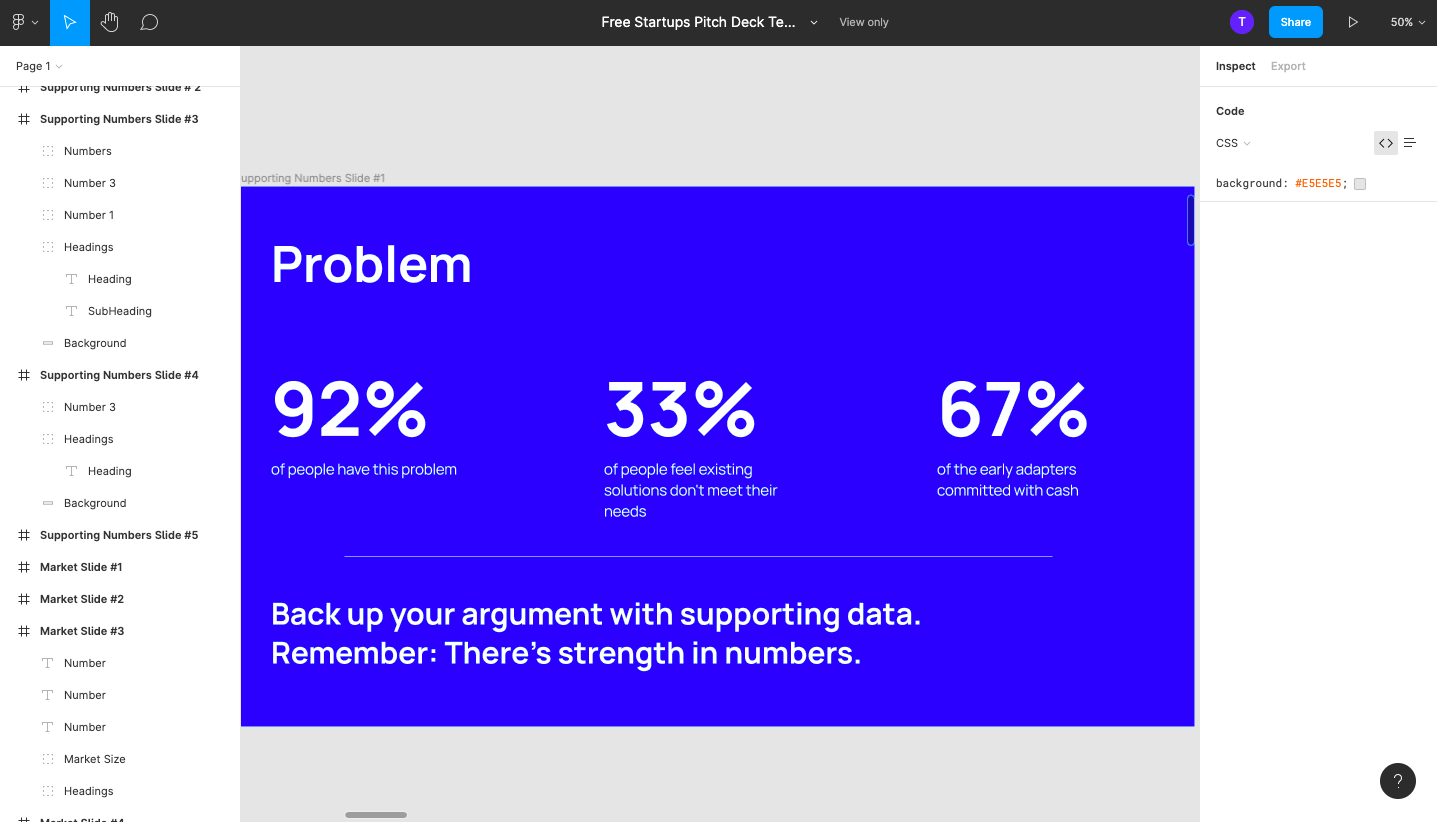The image size is (1437, 822).
Task: Open the 50% zoom dropdown
Action: click(x=1407, y=22)
